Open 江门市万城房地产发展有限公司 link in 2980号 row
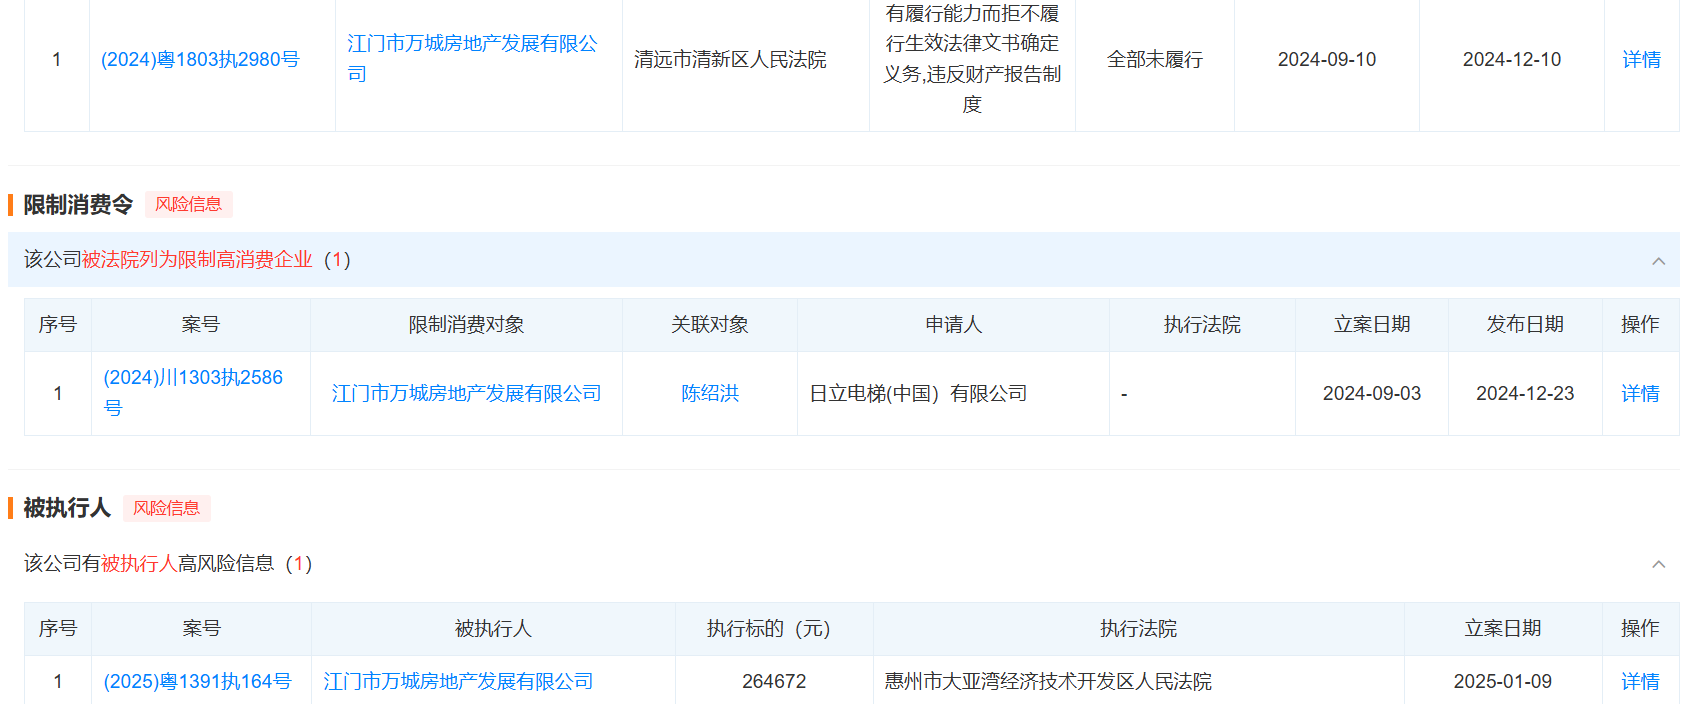Screen dimensions: 1696x704 click(472, 59)
